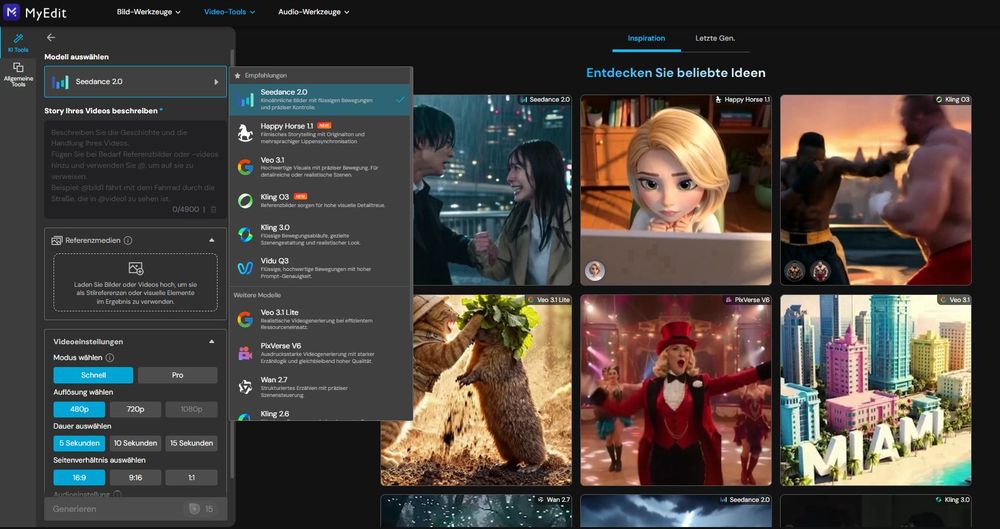
Task: Open the boxers Kling O3 thumbnail
Action: [876, 190]
